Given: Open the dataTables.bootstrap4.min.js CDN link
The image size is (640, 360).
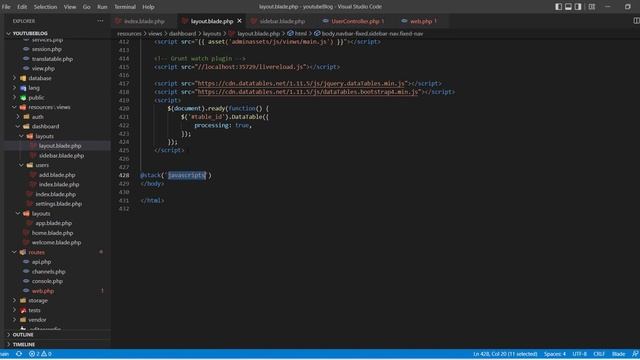Looking at the screenshot, I should point(308,92).
